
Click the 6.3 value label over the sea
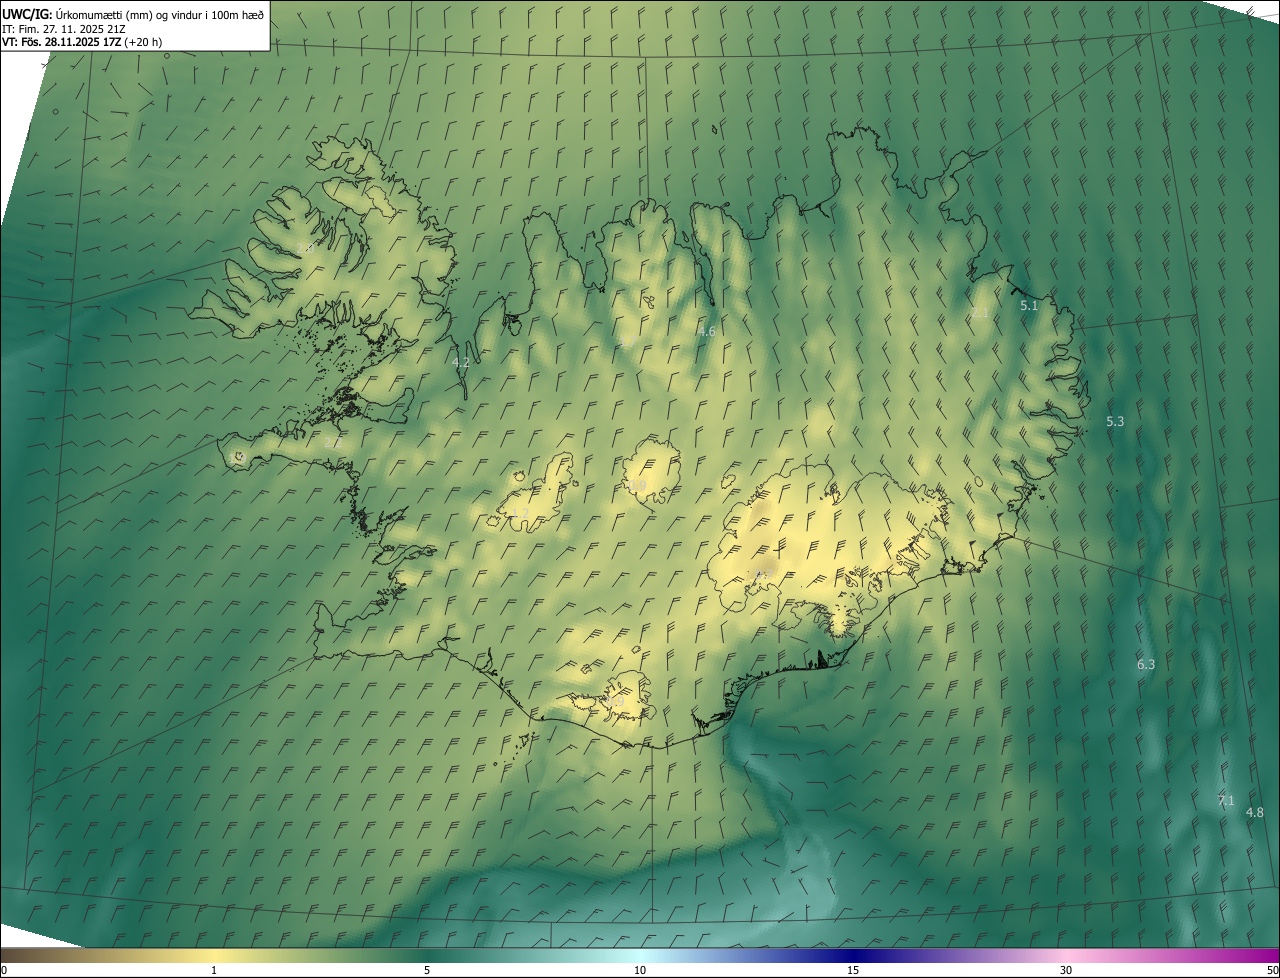(1146, 665)
